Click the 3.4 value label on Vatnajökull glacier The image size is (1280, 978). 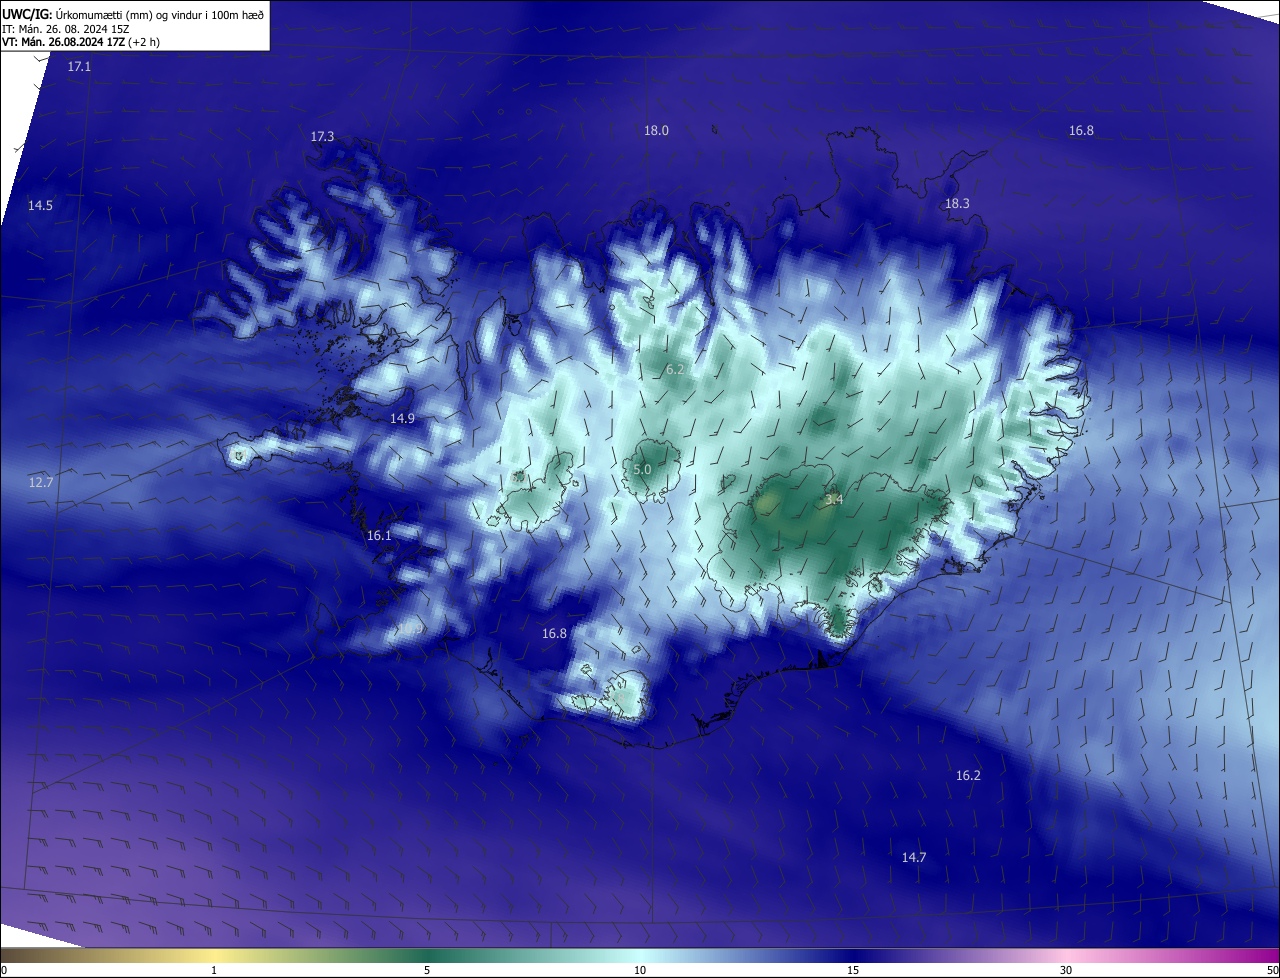(x=834, y=500)
